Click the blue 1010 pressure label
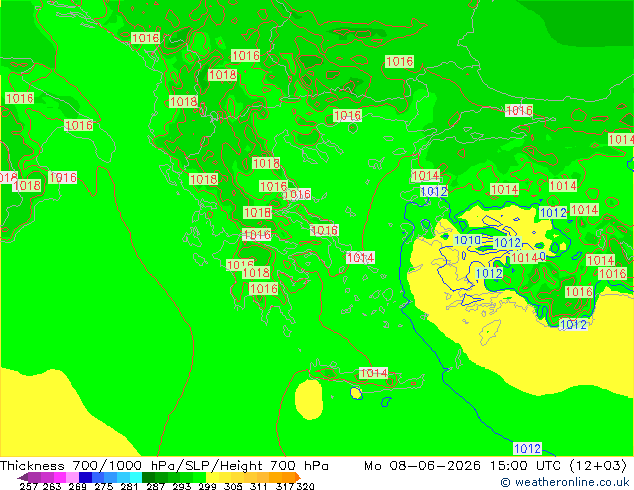634x490 pixels. [467, 240]
